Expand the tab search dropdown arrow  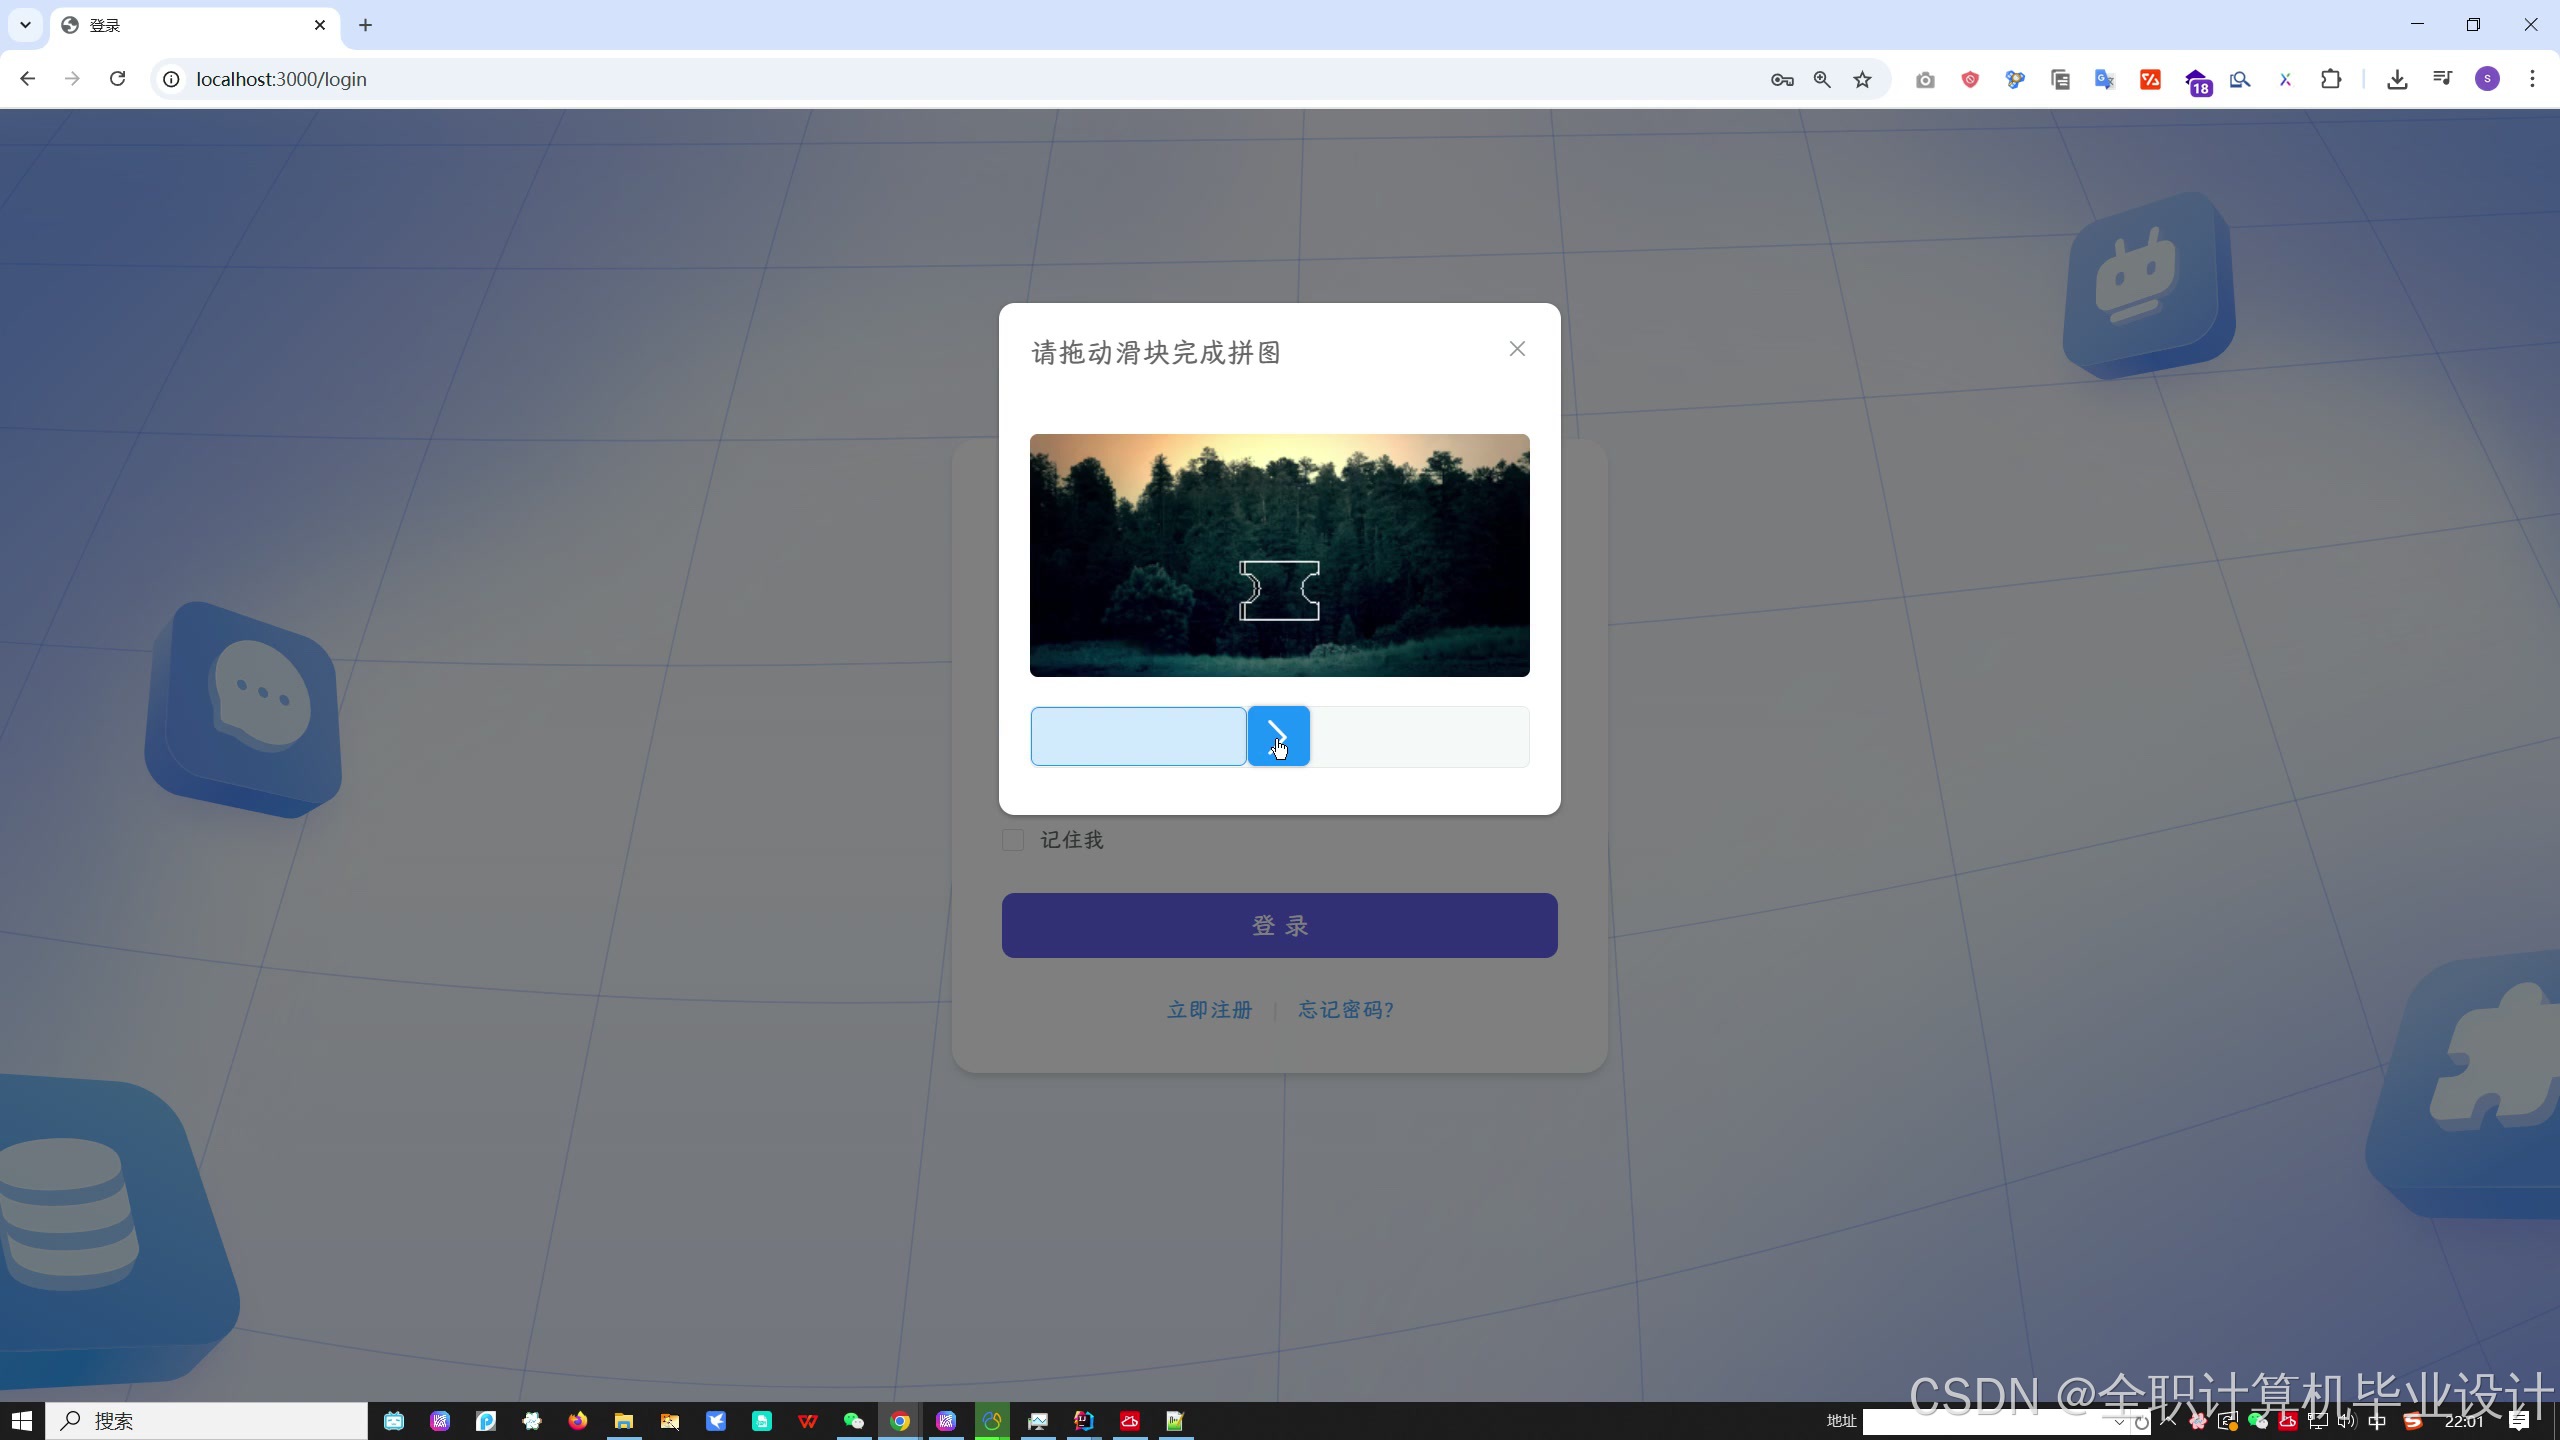[x=25, y=25]
